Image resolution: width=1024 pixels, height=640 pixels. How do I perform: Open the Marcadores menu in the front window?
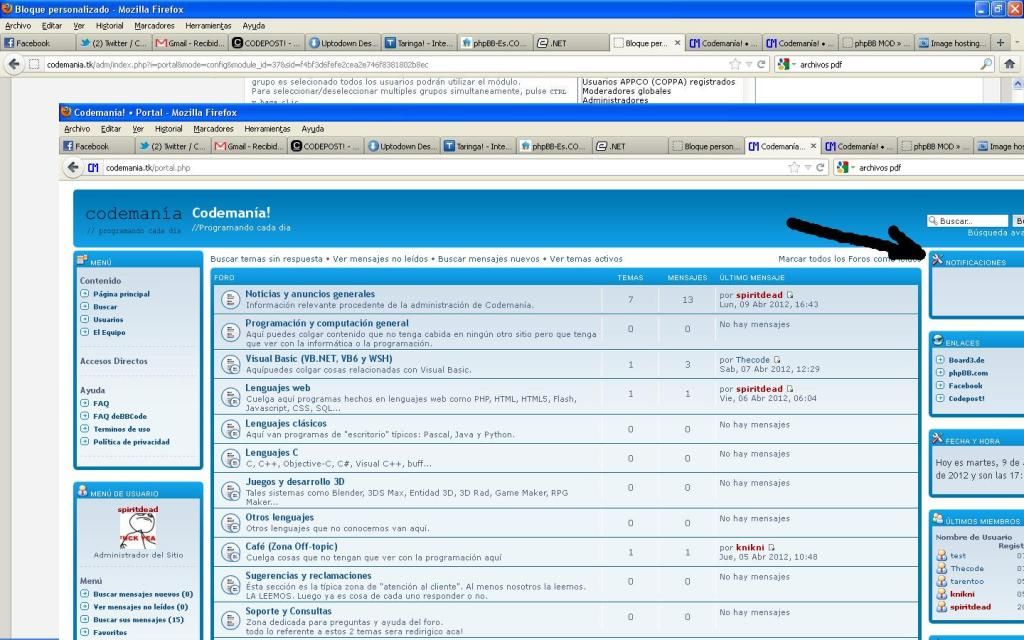213,129
